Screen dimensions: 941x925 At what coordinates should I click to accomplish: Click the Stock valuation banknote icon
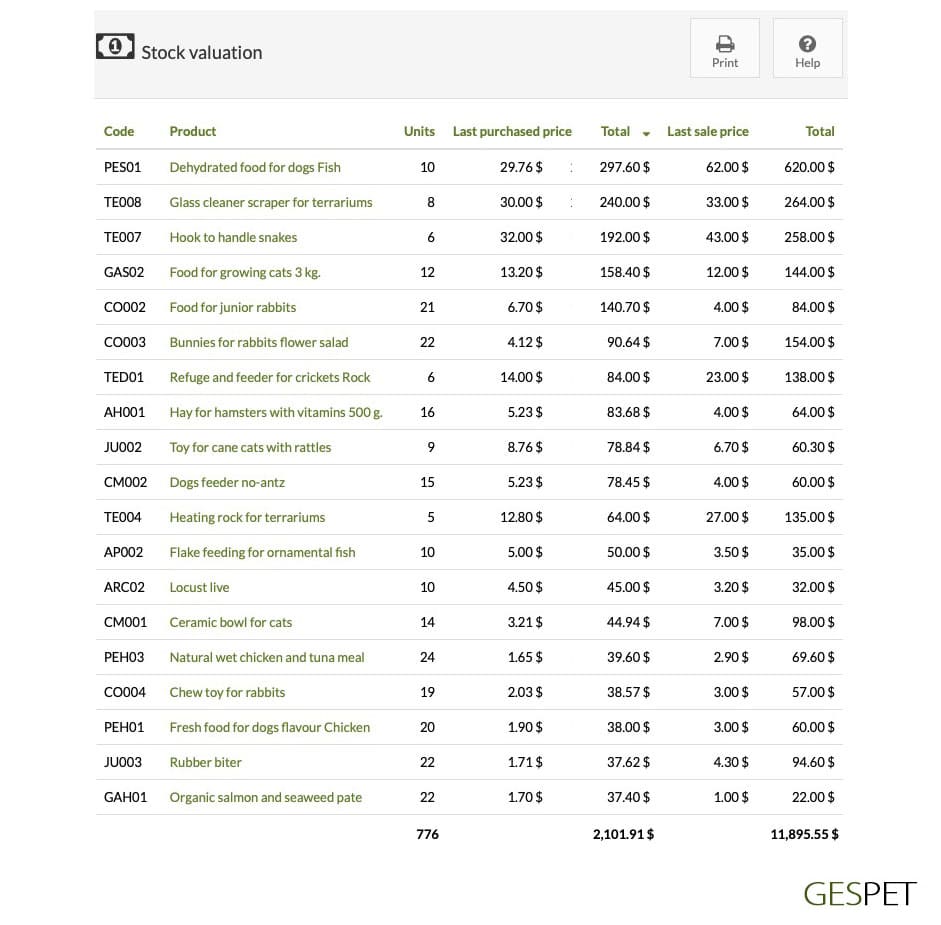click(x=115, y=46)
